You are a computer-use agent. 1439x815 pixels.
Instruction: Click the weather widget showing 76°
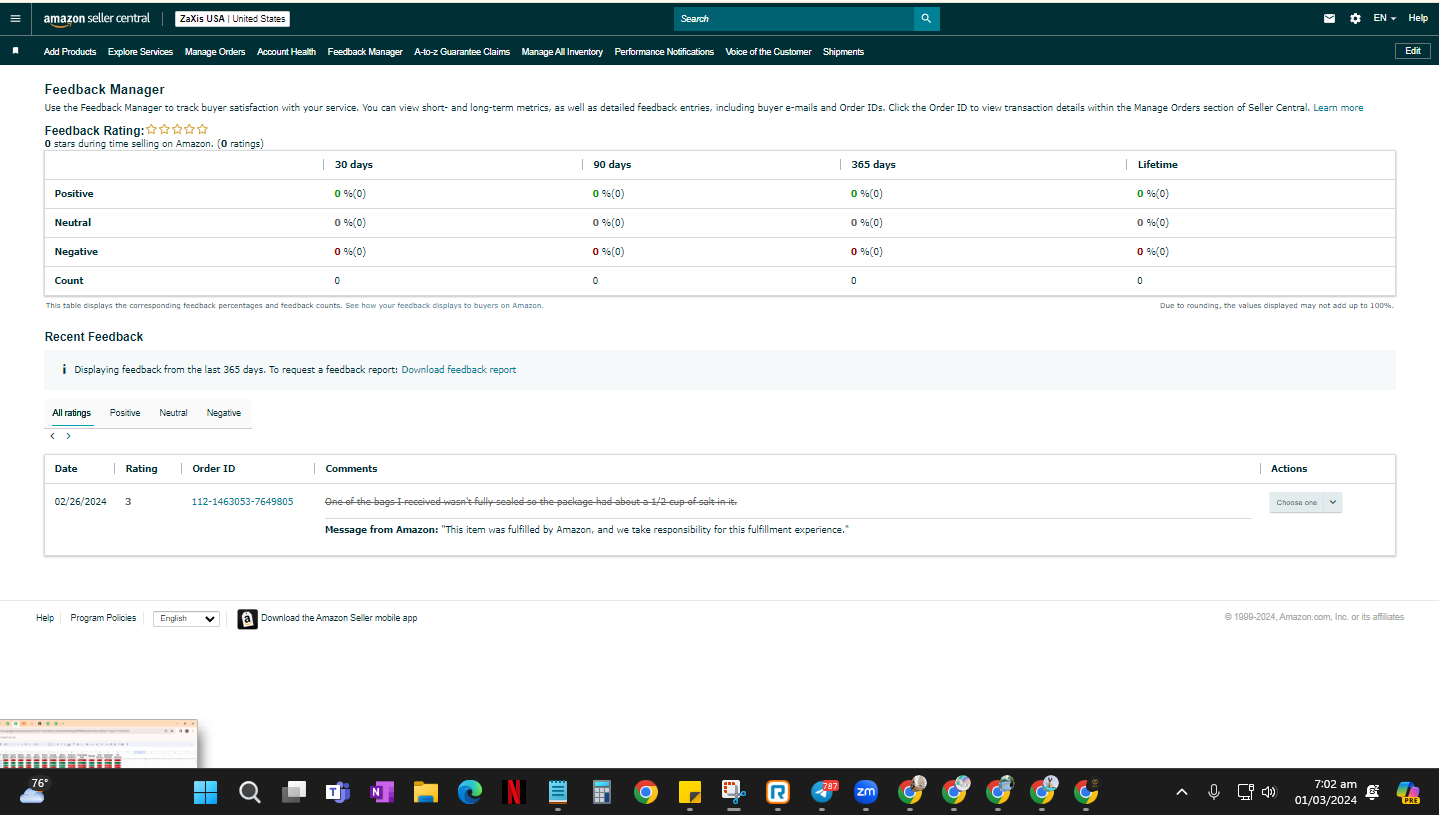[33, 791]
